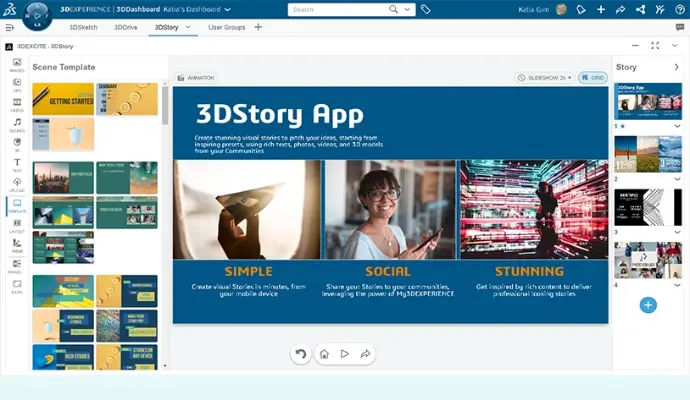This screenshot has width=690, height=400.
Task: Open the collaboration network icon
Action: point(640,9)
